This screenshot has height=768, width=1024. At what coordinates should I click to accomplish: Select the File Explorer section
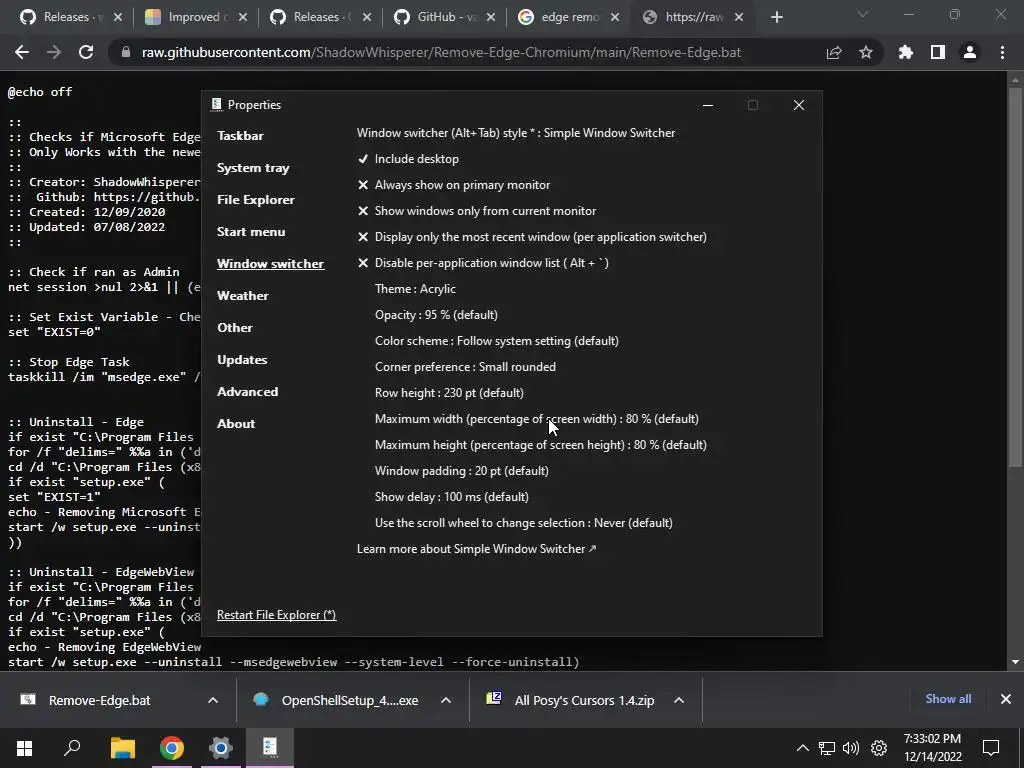point(255,200)
